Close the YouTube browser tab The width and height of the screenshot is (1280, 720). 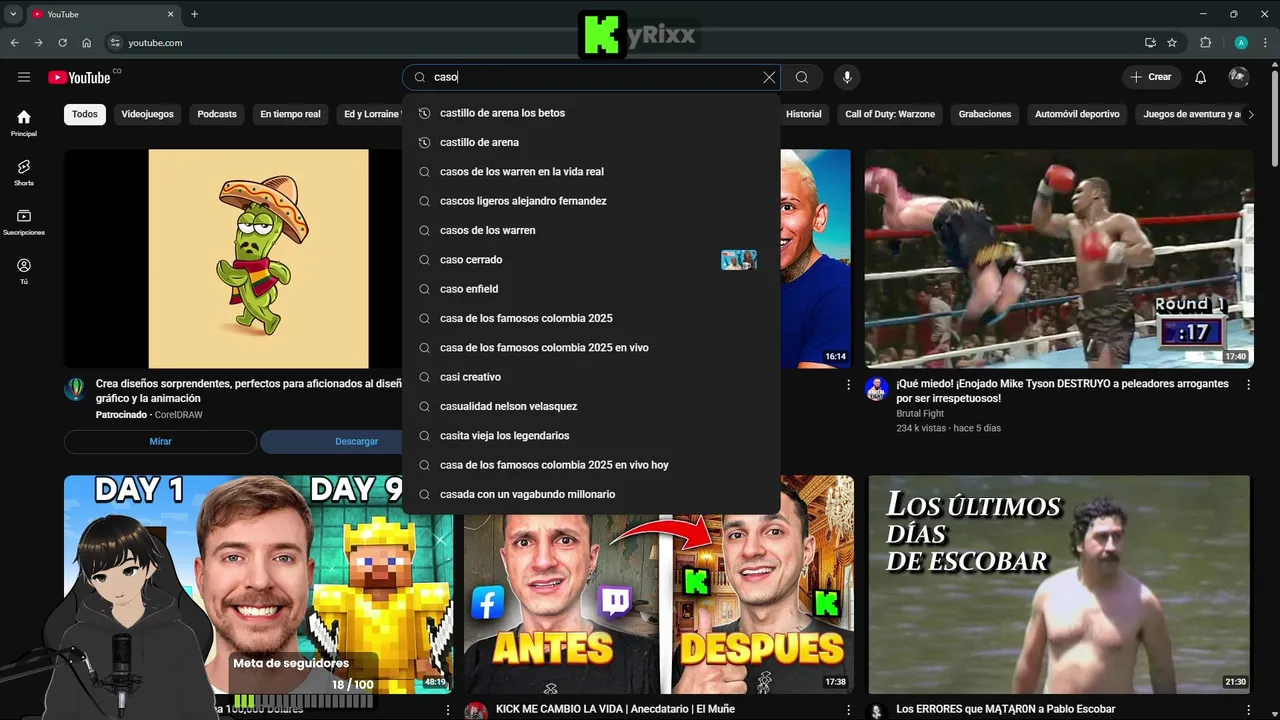point(171,14)
